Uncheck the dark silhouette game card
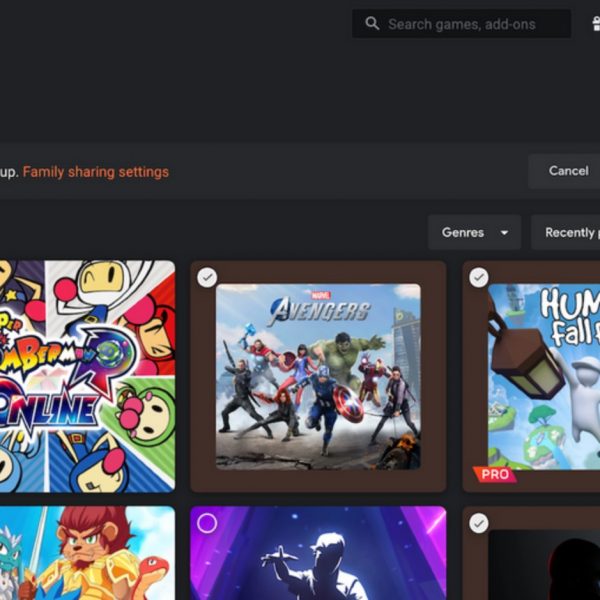The width and height of the screenshot is (600, 600). click(479, 523)
